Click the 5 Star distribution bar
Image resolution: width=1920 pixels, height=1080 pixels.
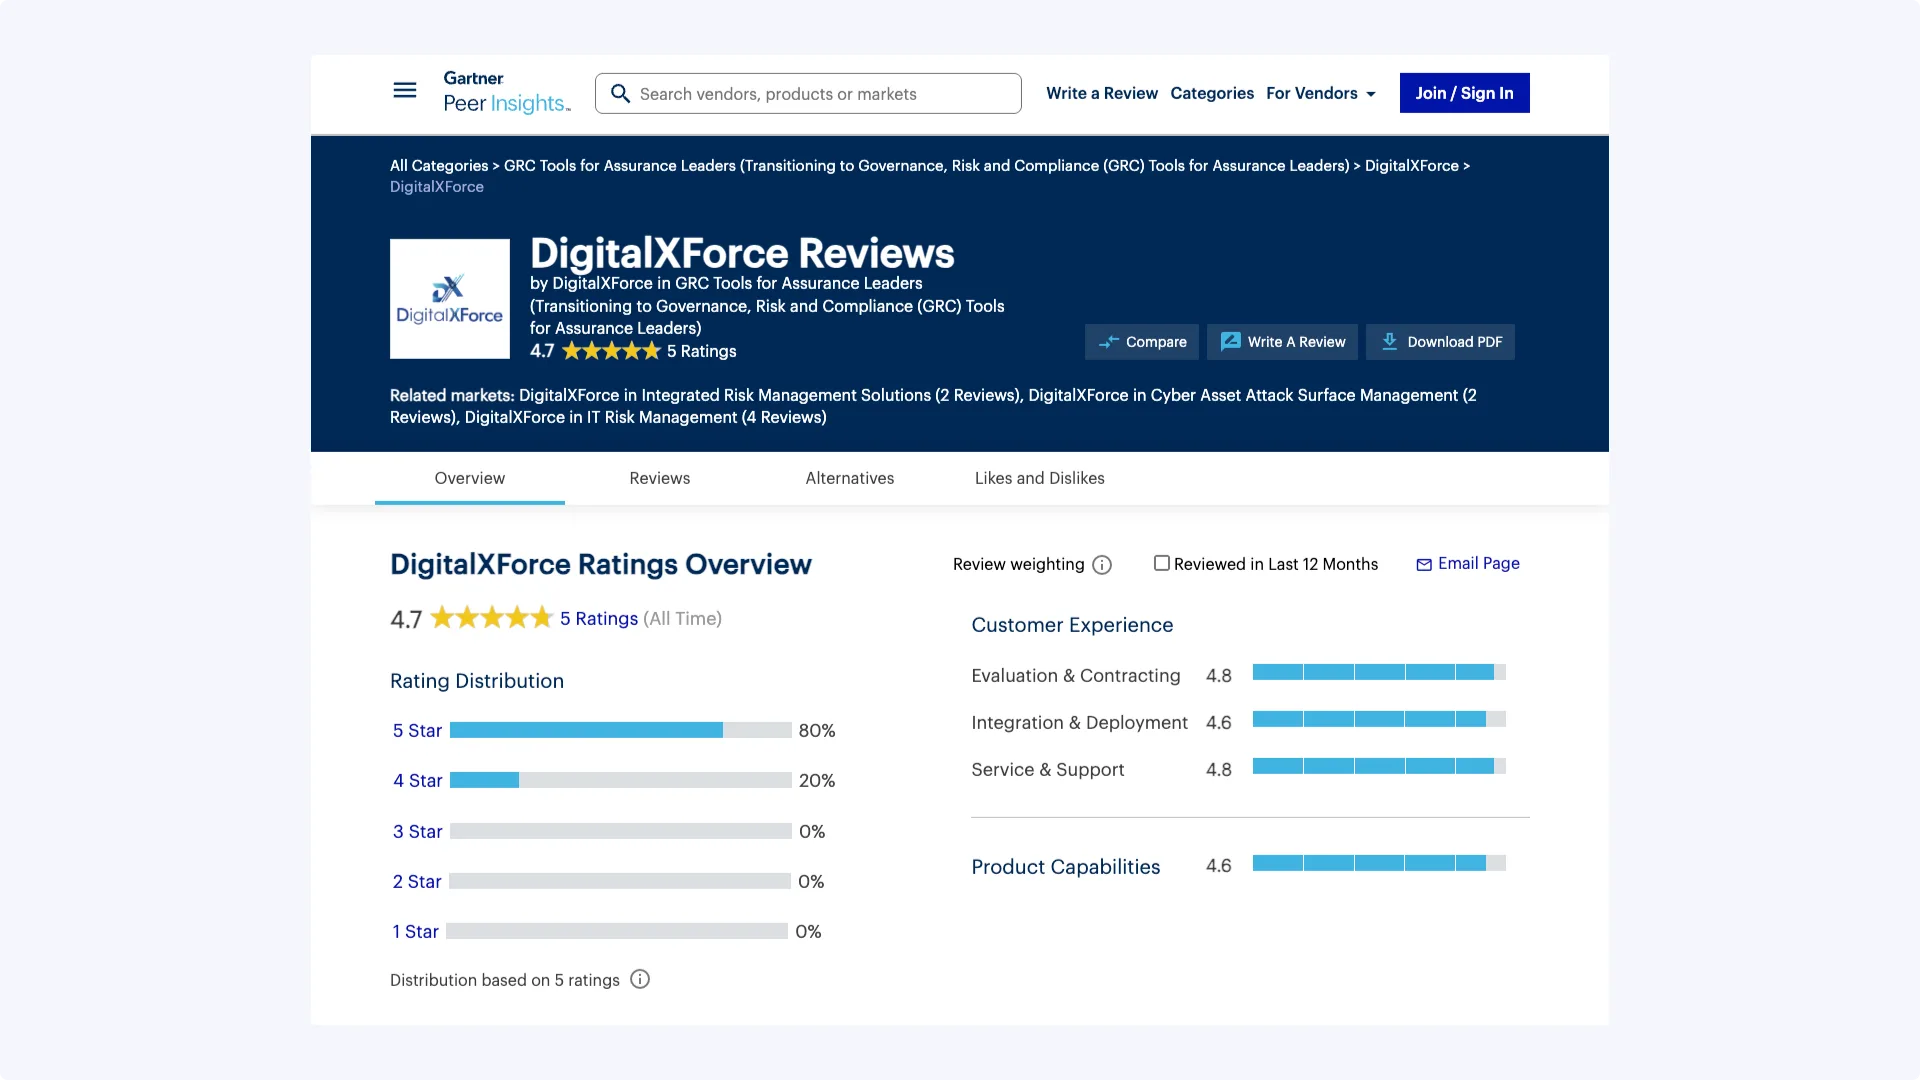(x=620, y=731)
